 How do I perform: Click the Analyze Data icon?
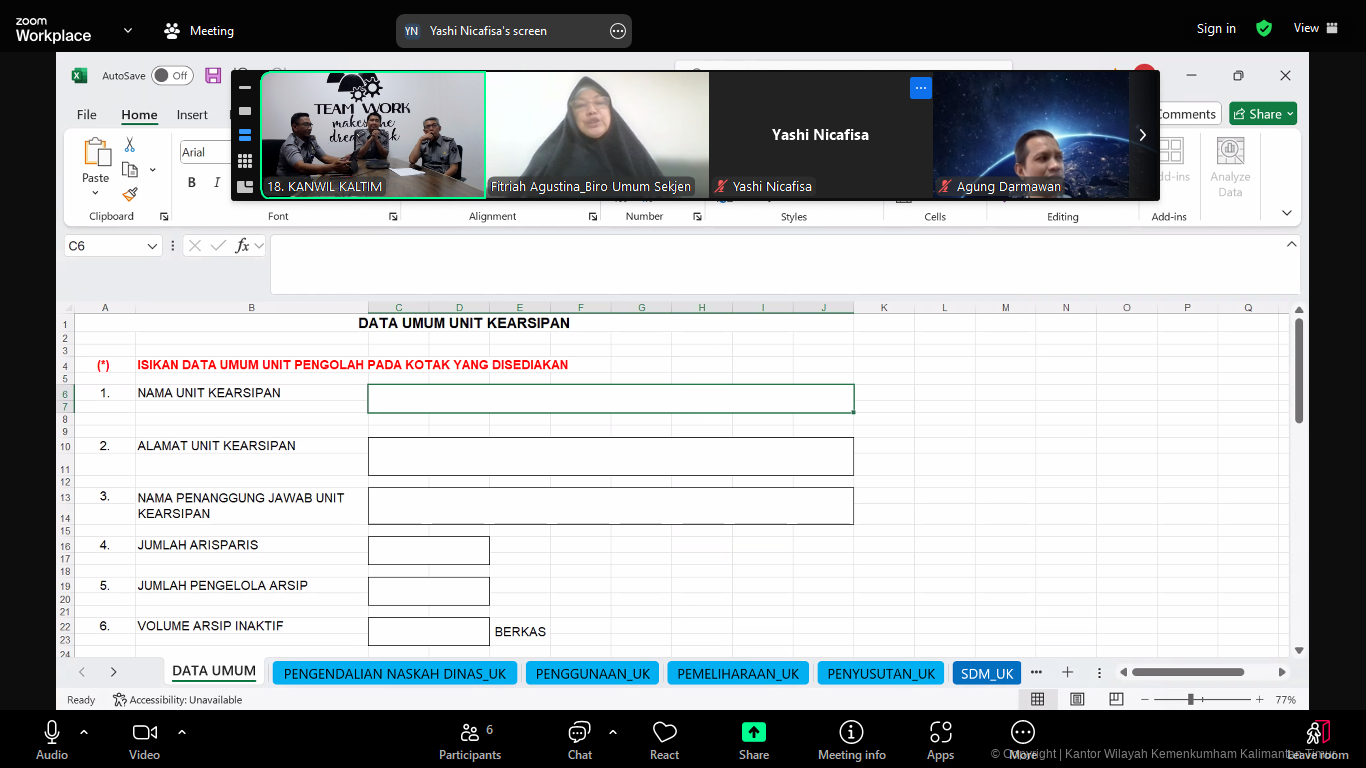click(x=1230, y=151)
